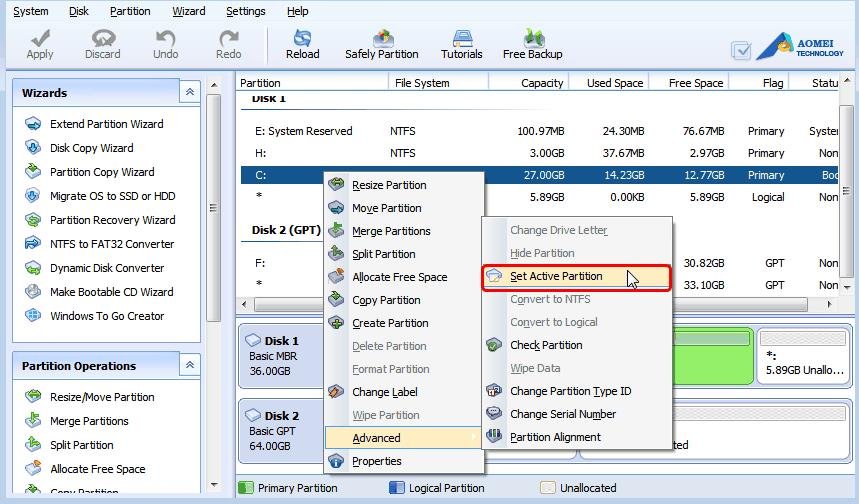Open Migrate OS to SSD or HDD
Viewport: 859px width, 504px height.
point(112,196)
